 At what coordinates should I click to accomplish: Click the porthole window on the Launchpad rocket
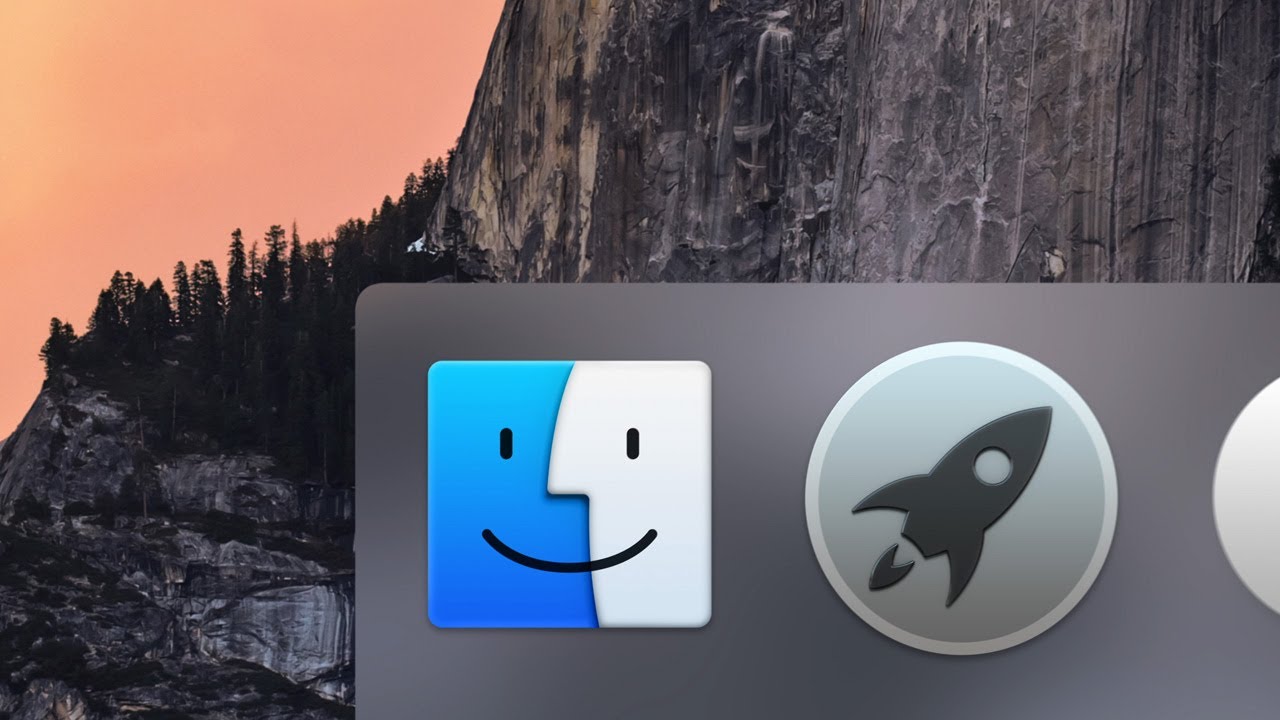coord(993,466)
